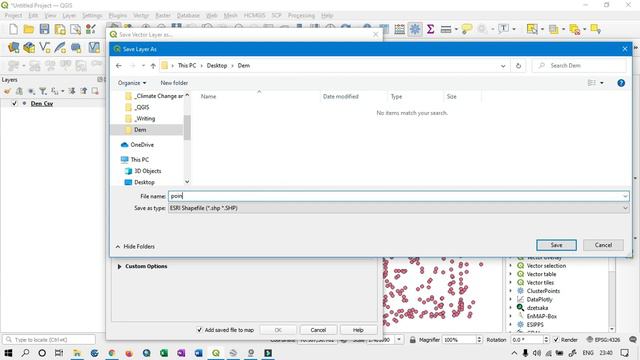Click the Text Annotation icon
Image resolution: width=640 pixels, height=360 pixels.
click(x=504, y=29)
